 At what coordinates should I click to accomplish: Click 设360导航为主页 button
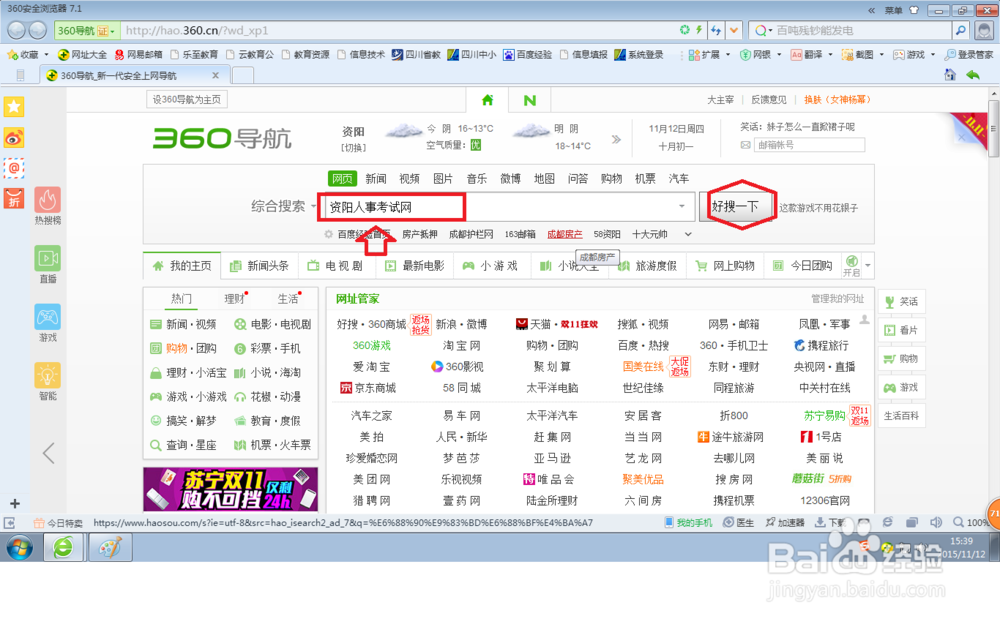[187, 100]
